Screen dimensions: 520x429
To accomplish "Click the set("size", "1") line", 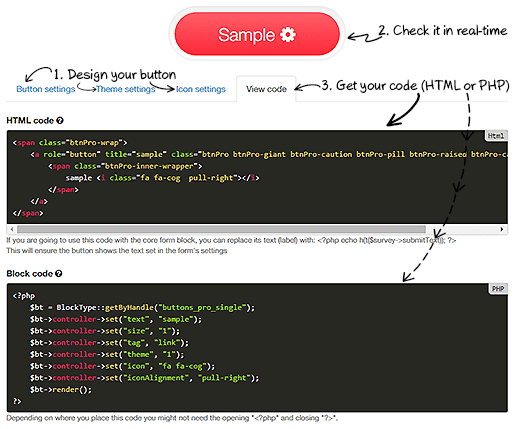I will pos(105,331).
